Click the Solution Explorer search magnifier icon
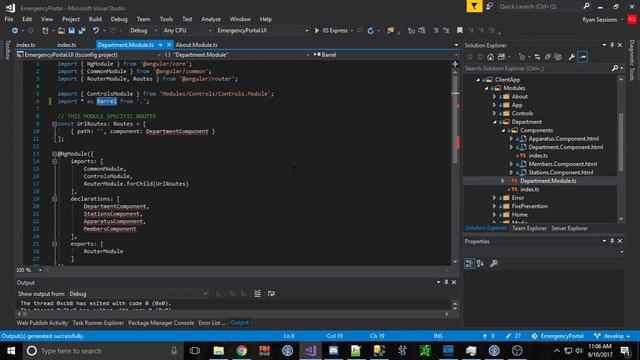This screenshot has width=640, height=360. click(615, 68)
